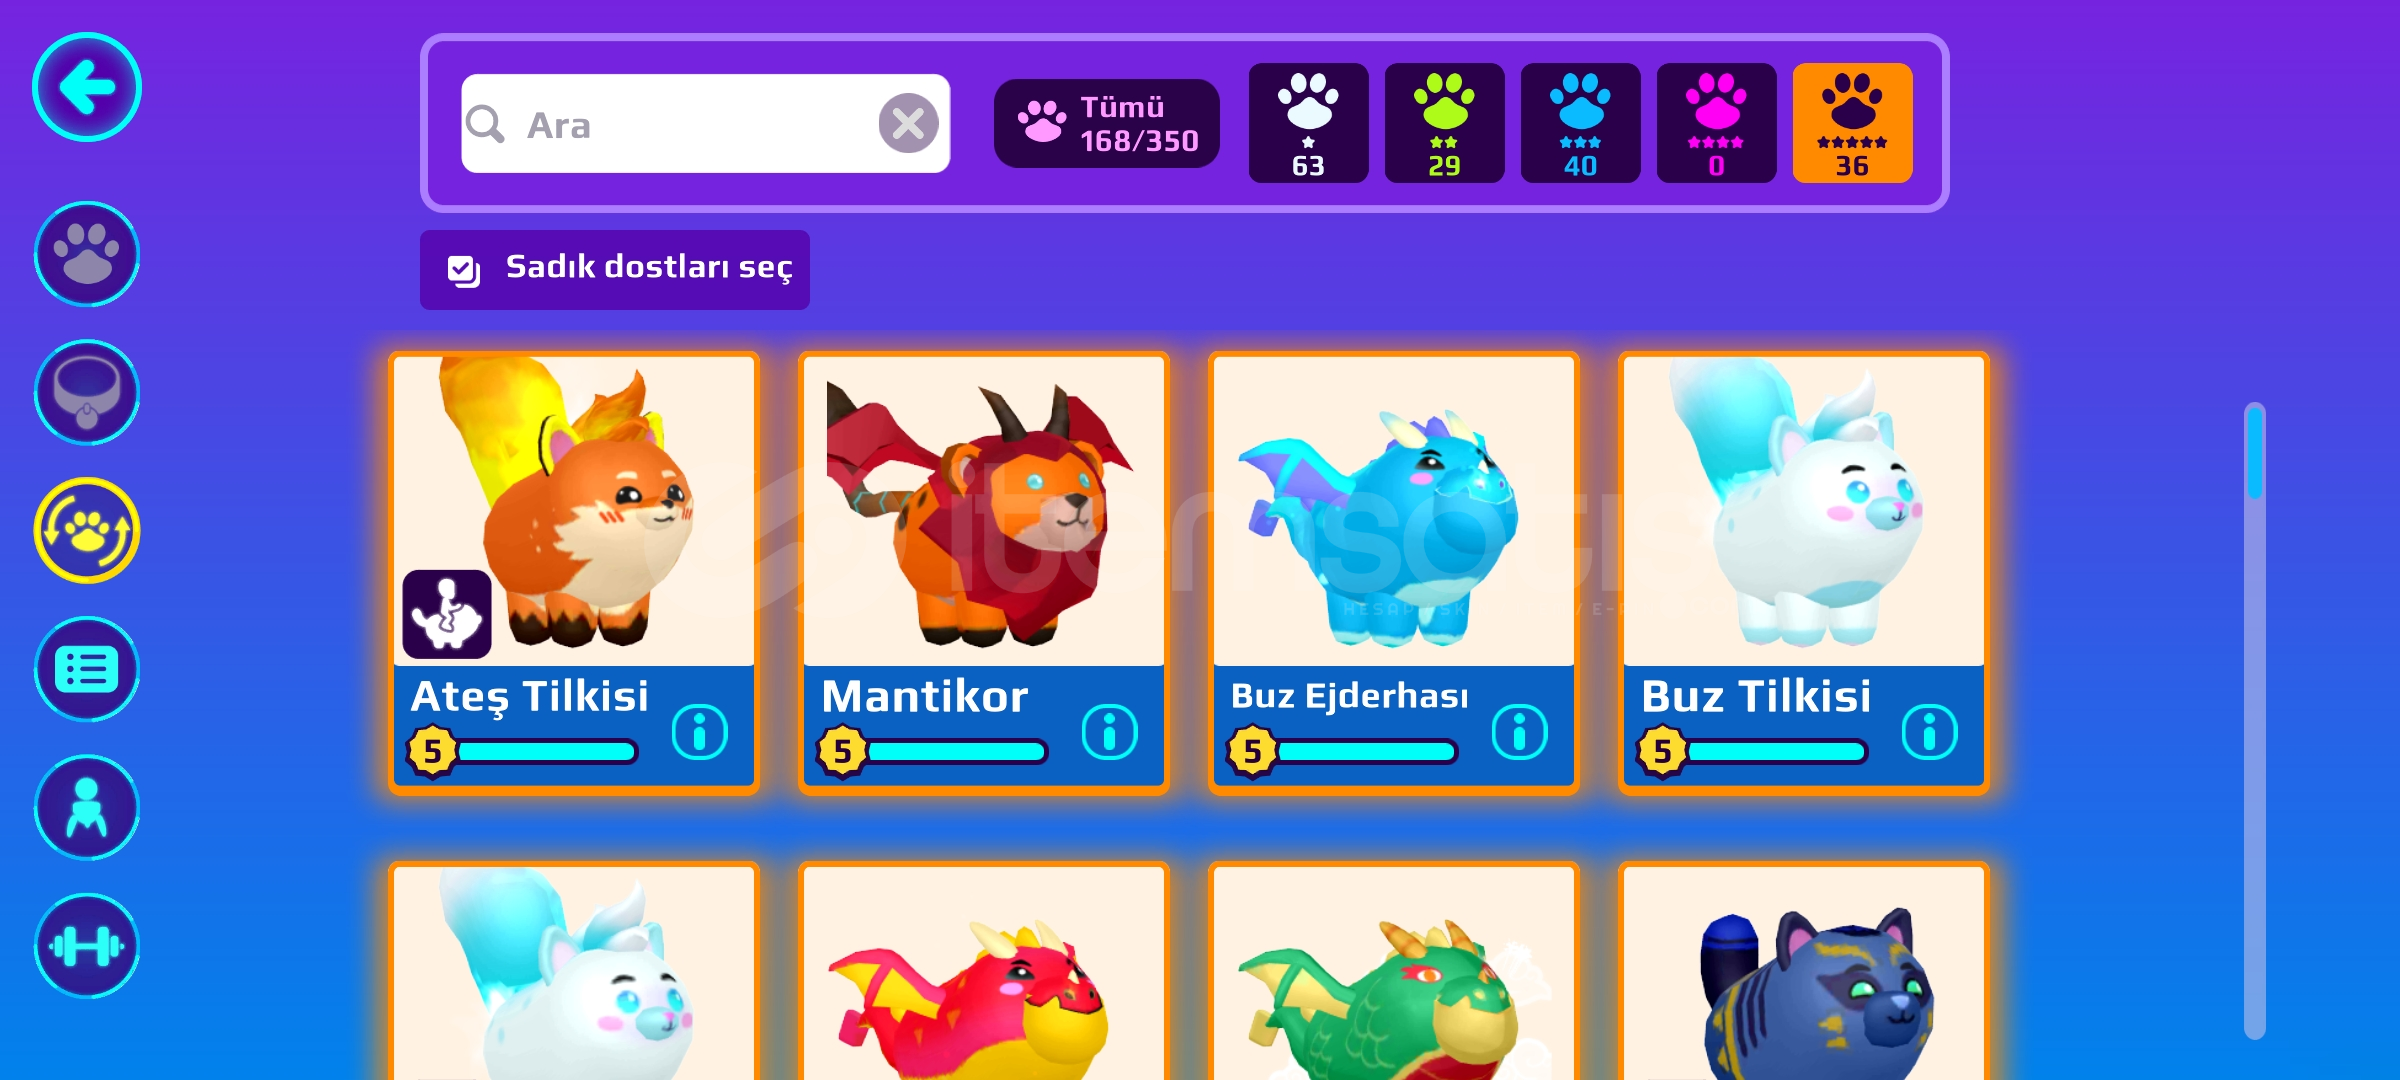Select the yellow pet swap icon

click(x=87, y=531)
